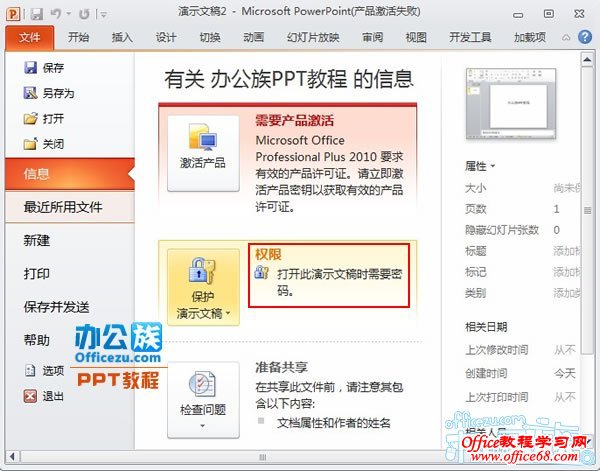600x471 pixels.
Task: Click the 激活产品 button
Action: pyautogui.click(x=203, y=153)
